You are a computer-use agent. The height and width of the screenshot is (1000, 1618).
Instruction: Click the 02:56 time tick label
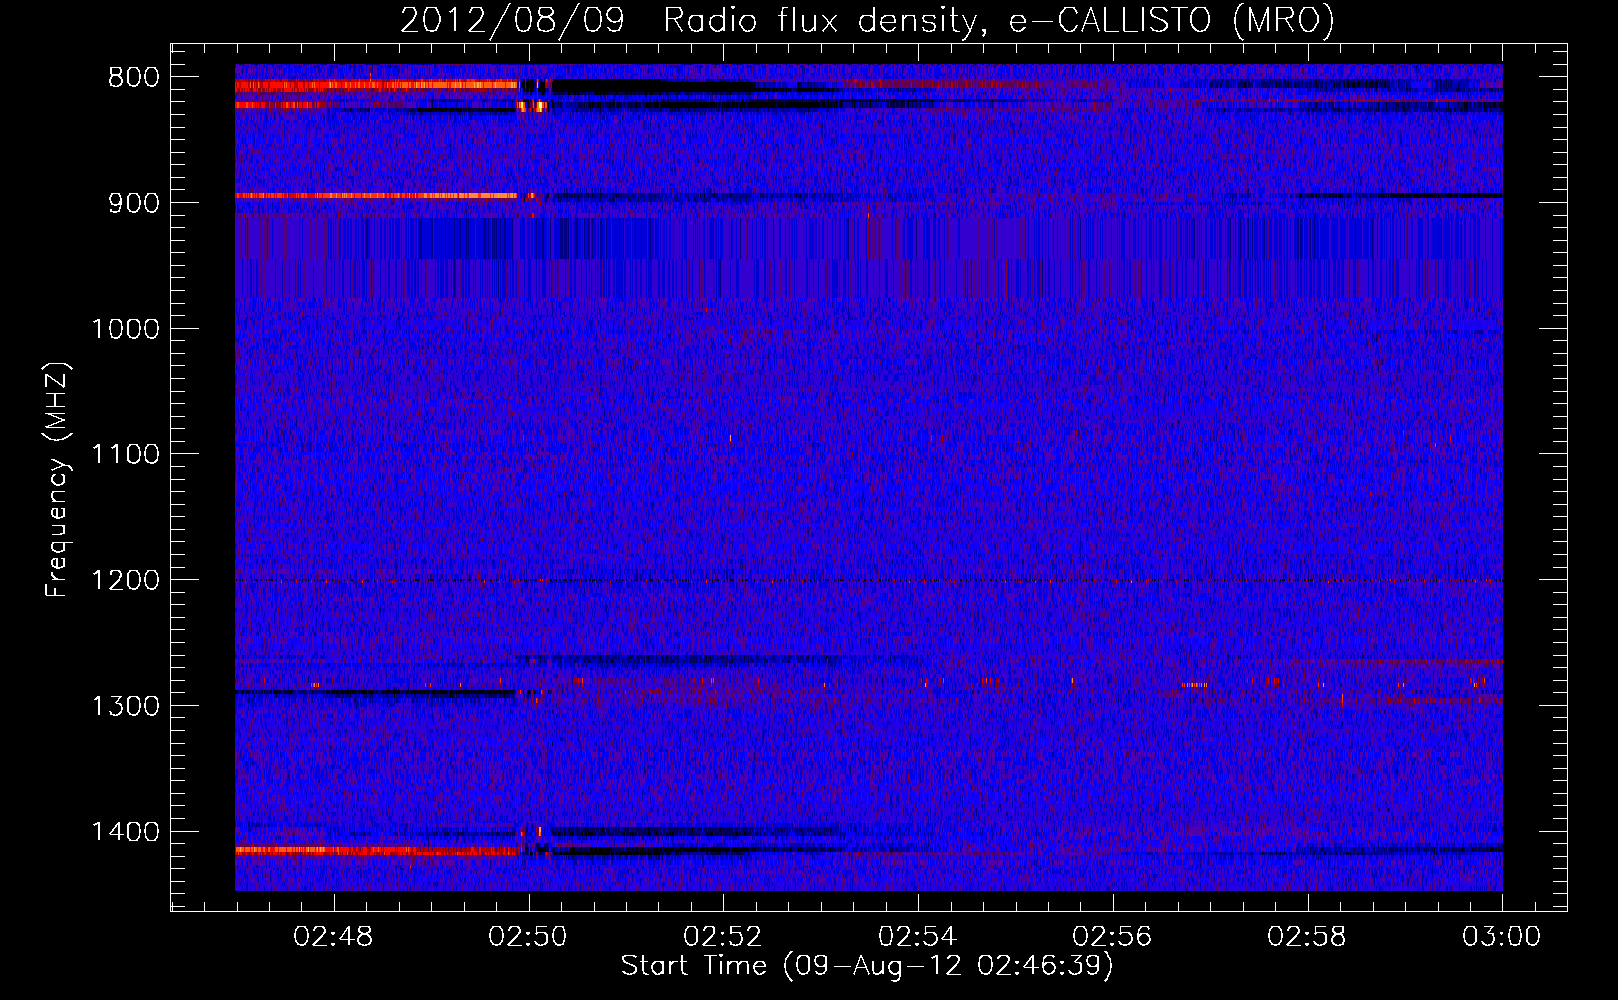1113,937
